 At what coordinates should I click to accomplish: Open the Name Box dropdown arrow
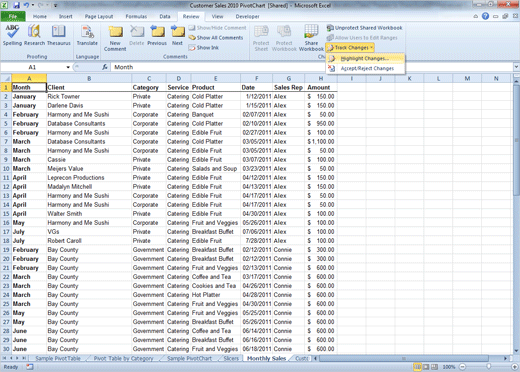point(68,67)
